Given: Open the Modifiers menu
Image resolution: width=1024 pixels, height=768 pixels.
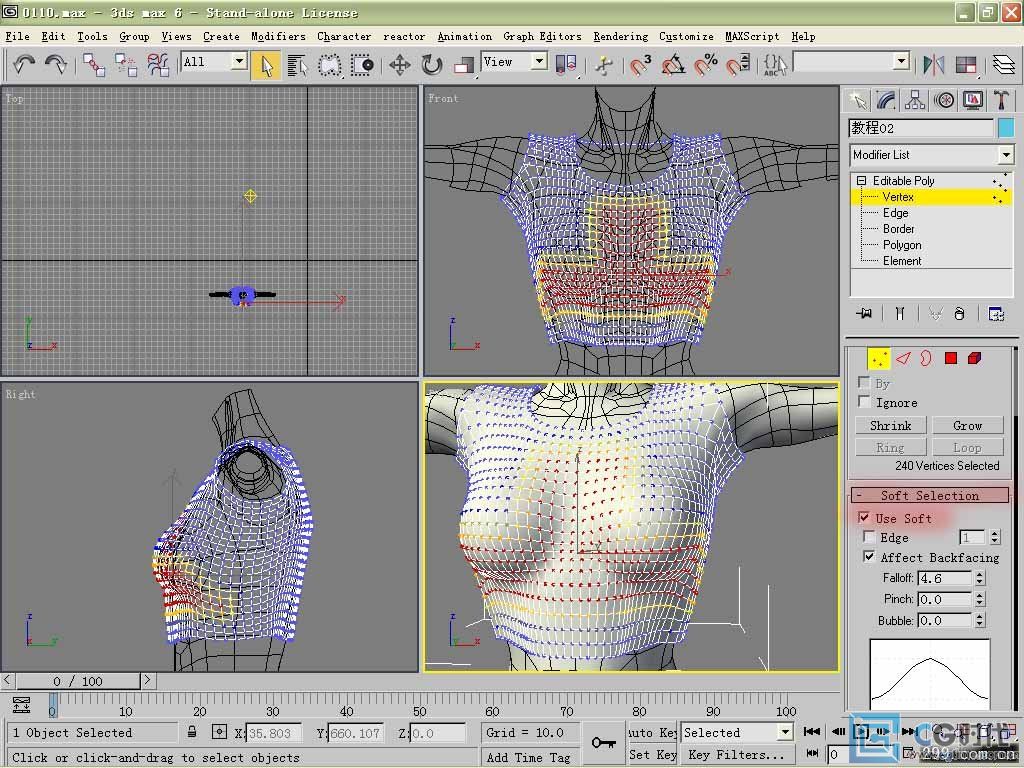Looking at the screenshot, I should pos(278,37).
